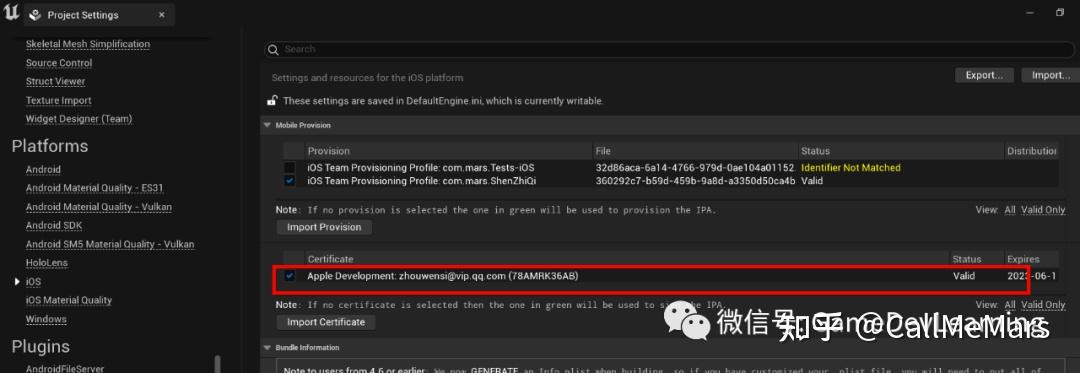This screenshot has width=1080, height=373.
Task: Click the Import Certificate button
Action: 326,322
